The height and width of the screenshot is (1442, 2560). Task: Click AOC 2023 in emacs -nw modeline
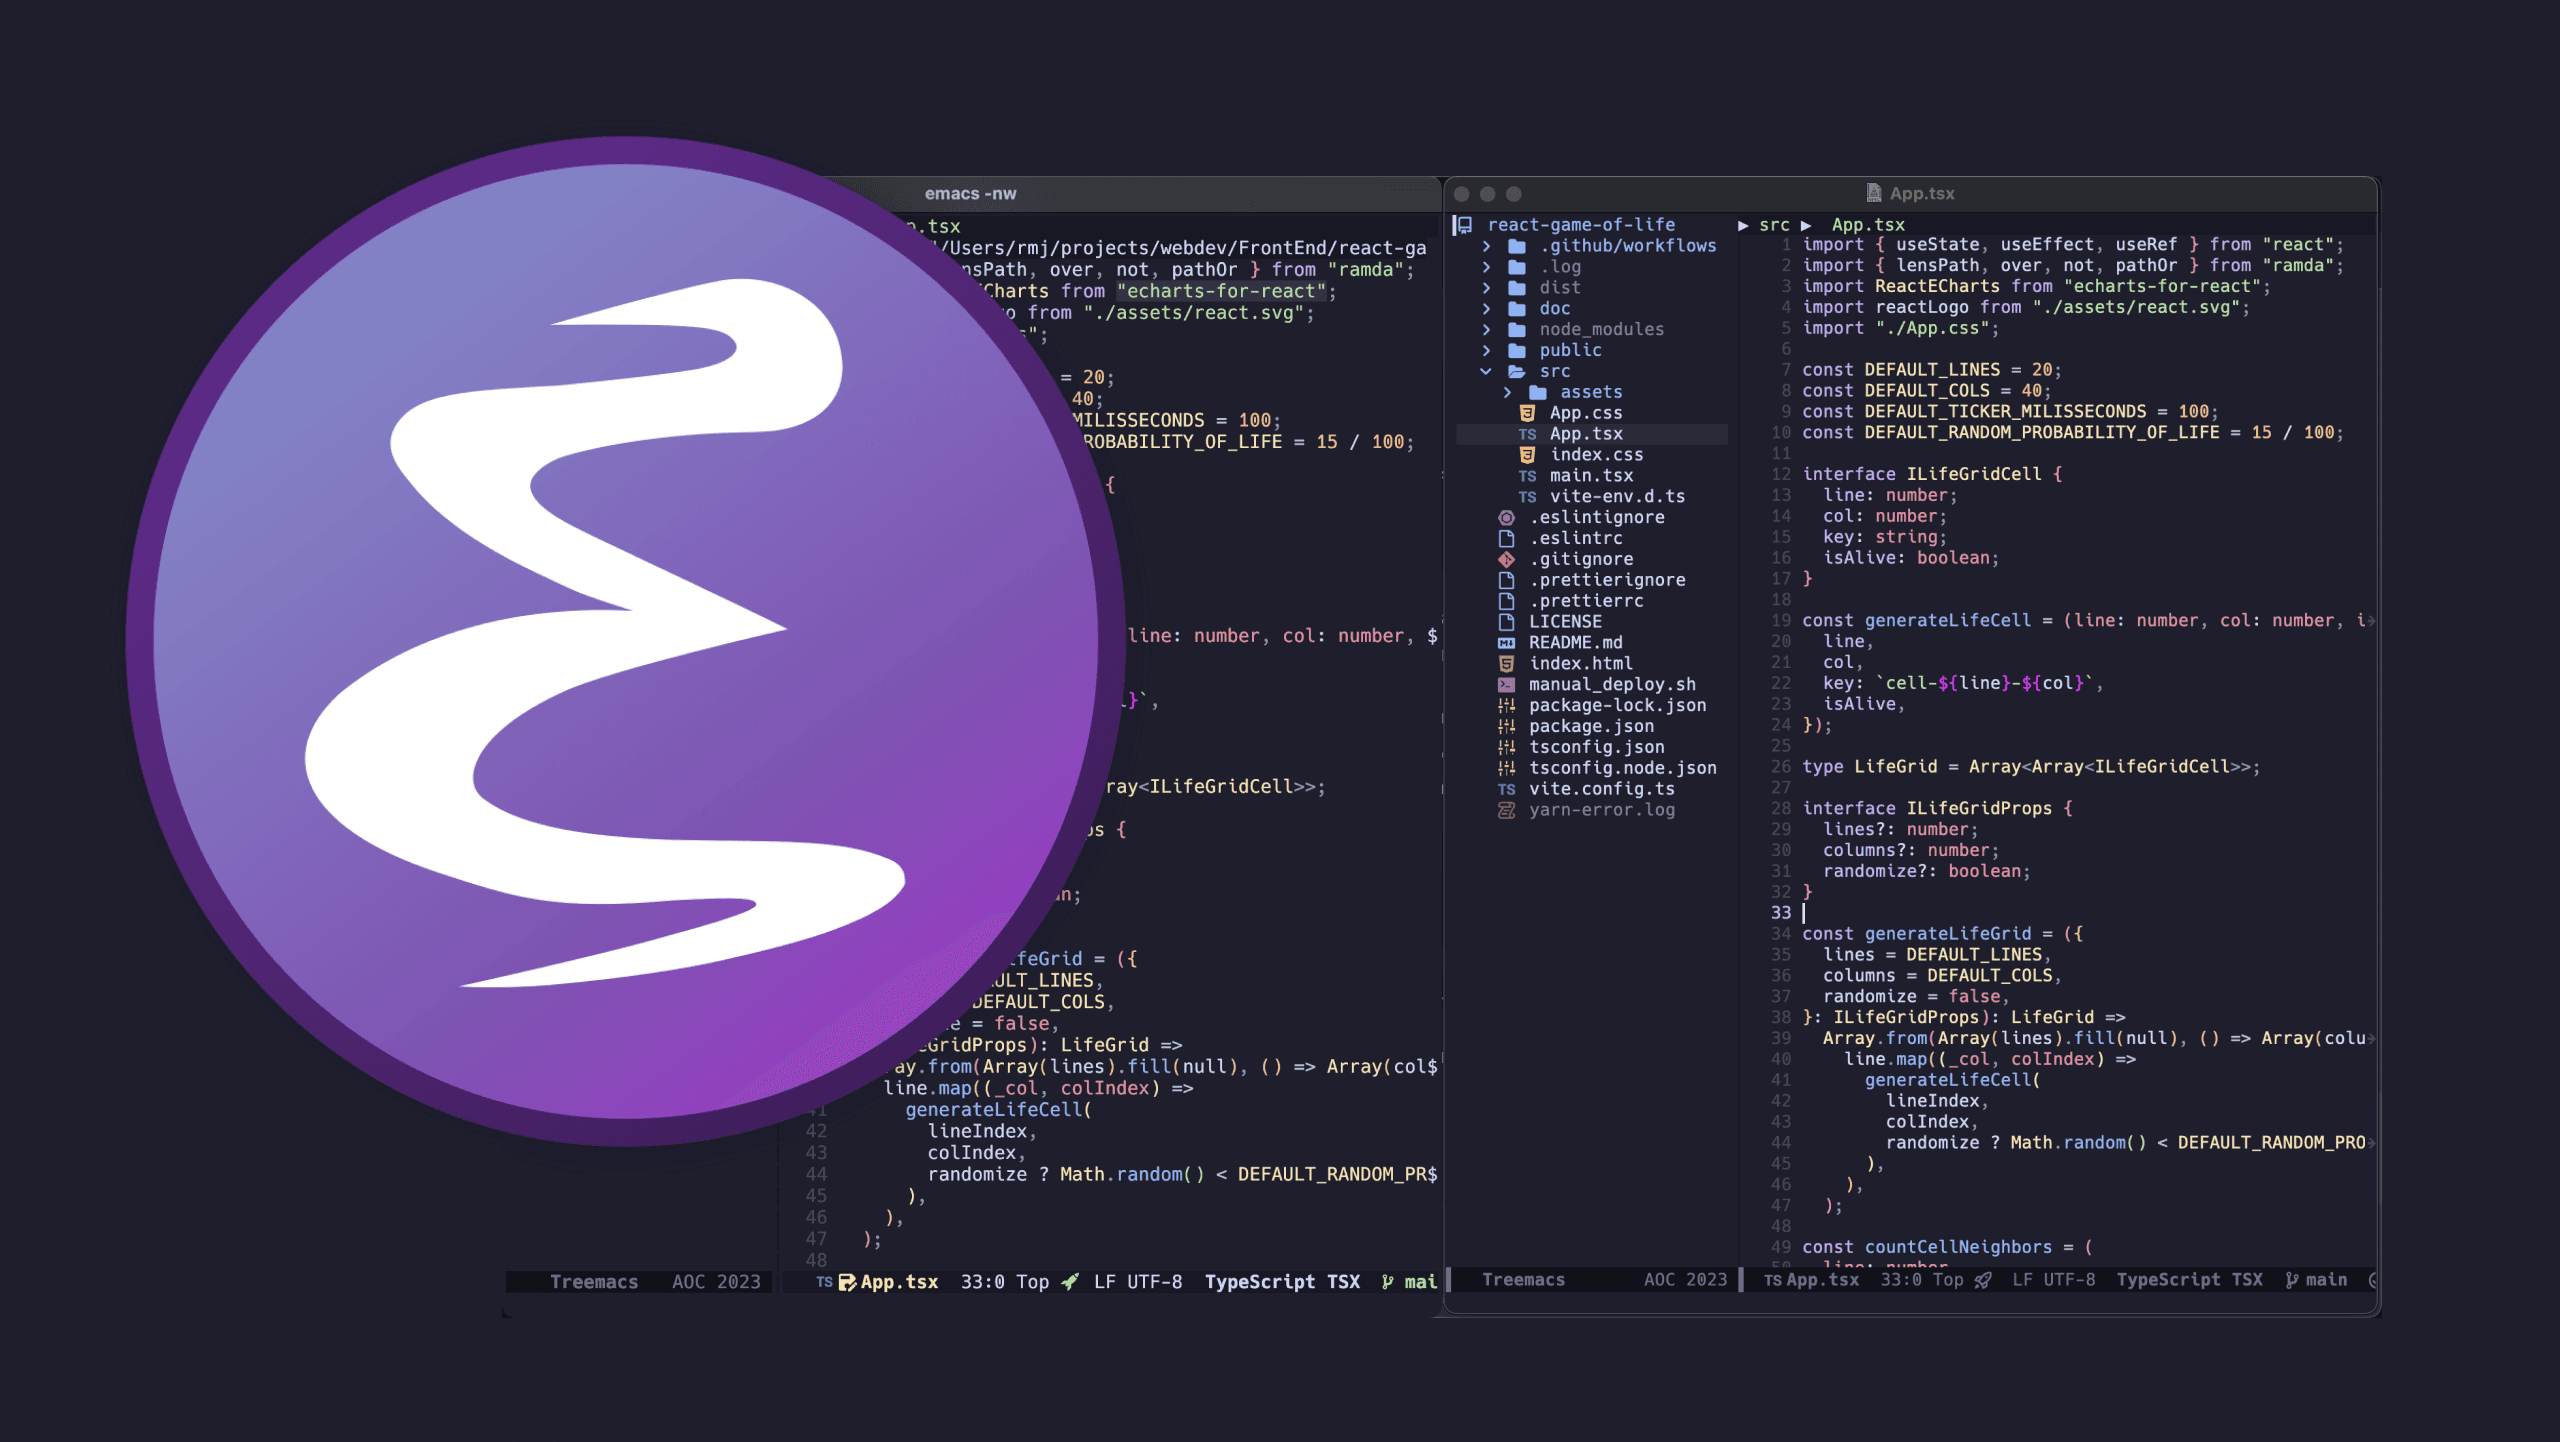pos(716,1282)
